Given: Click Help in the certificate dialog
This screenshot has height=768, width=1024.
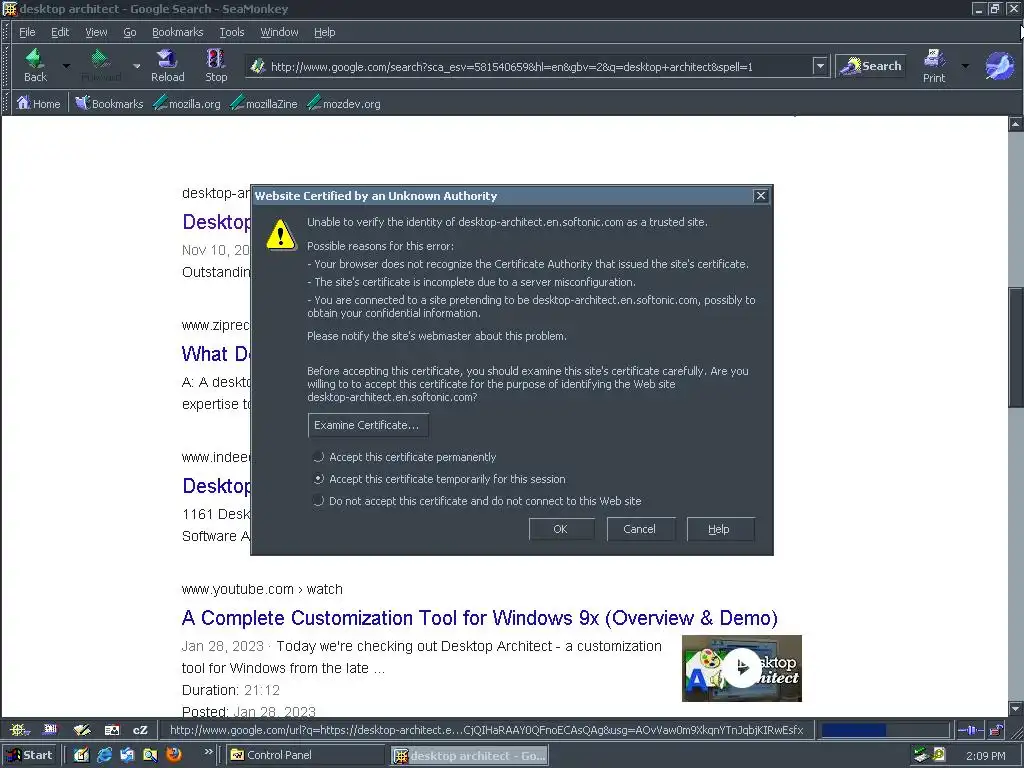Looking at the screenshot, I should (720, 529).
